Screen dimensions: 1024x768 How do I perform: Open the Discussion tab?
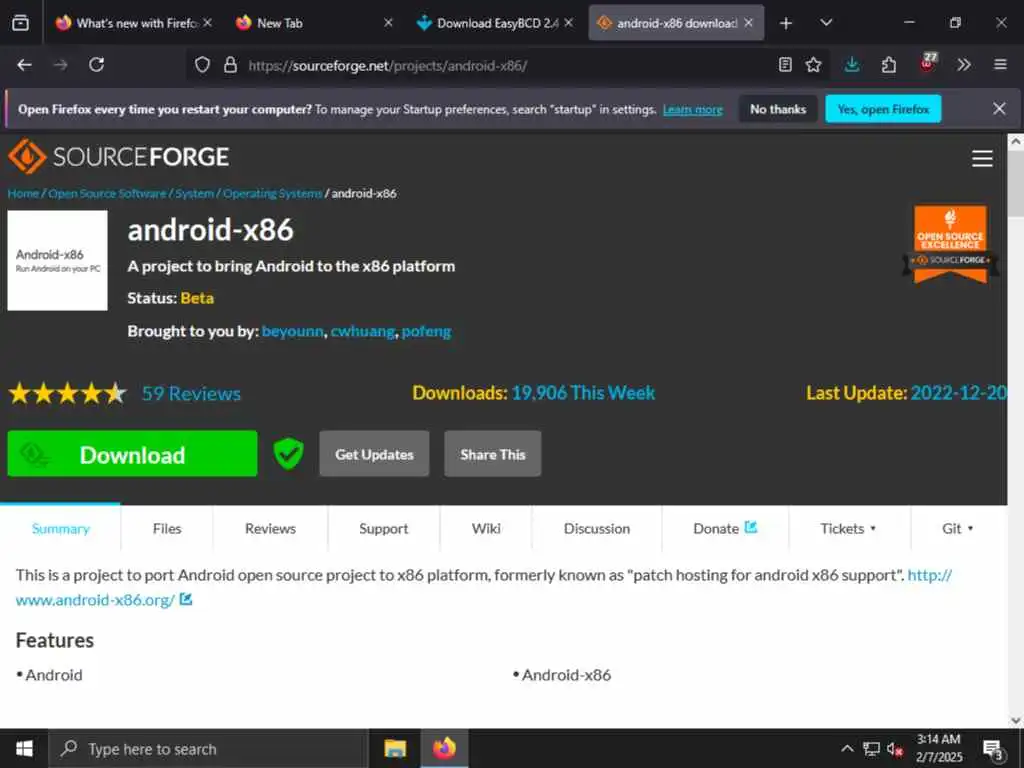point(597,528)
